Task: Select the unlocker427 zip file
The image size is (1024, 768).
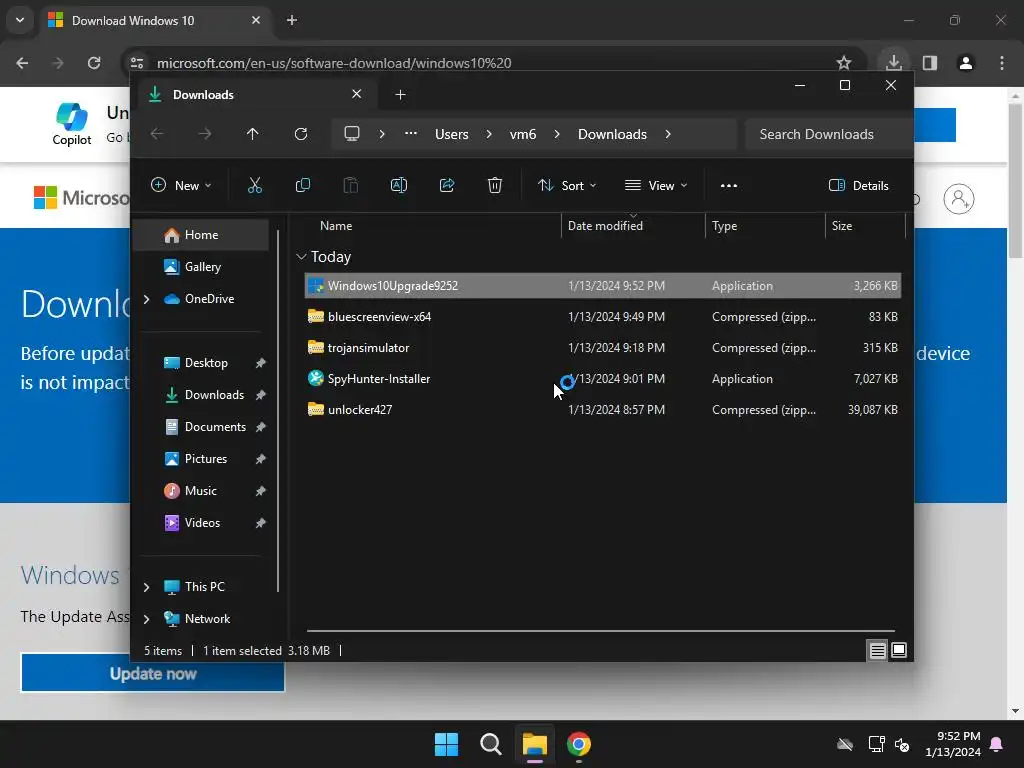Action: 603,410
